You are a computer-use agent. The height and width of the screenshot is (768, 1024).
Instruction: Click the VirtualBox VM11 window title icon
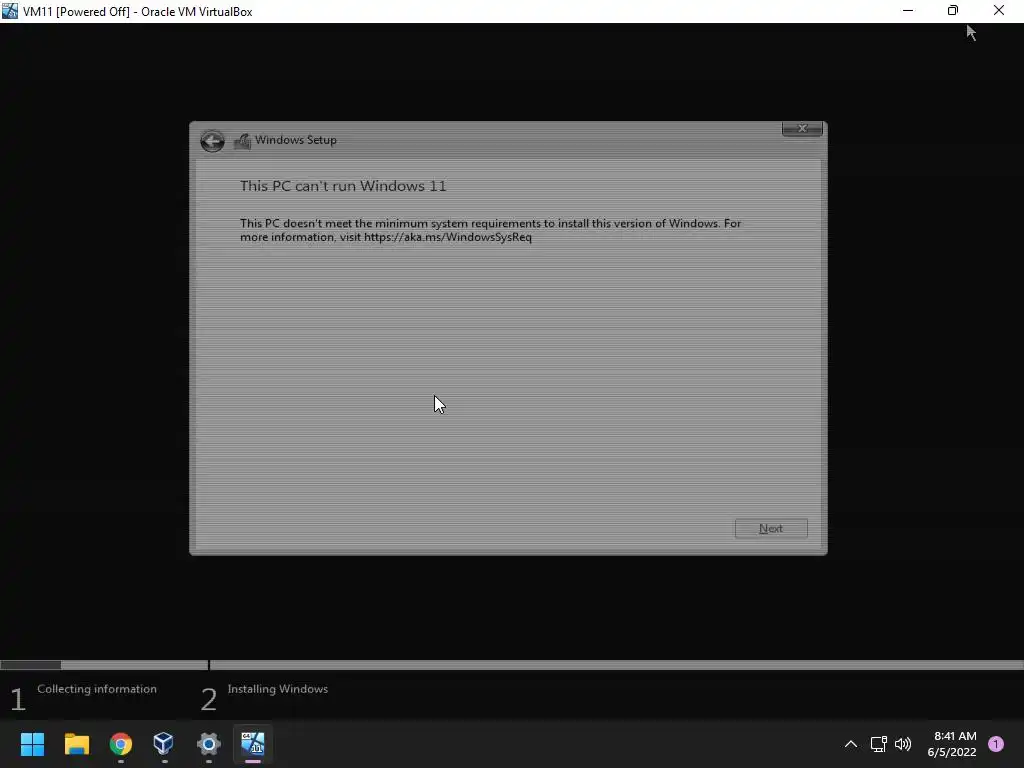coord(10,11)
